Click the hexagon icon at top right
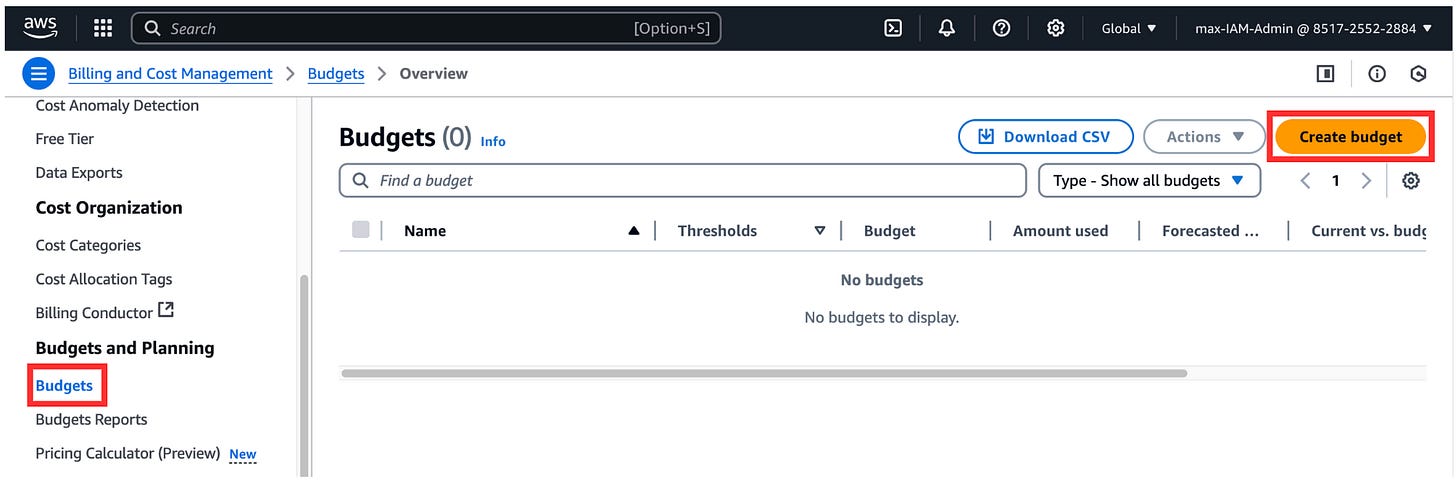The image size is (1456, 481). 1418,74
